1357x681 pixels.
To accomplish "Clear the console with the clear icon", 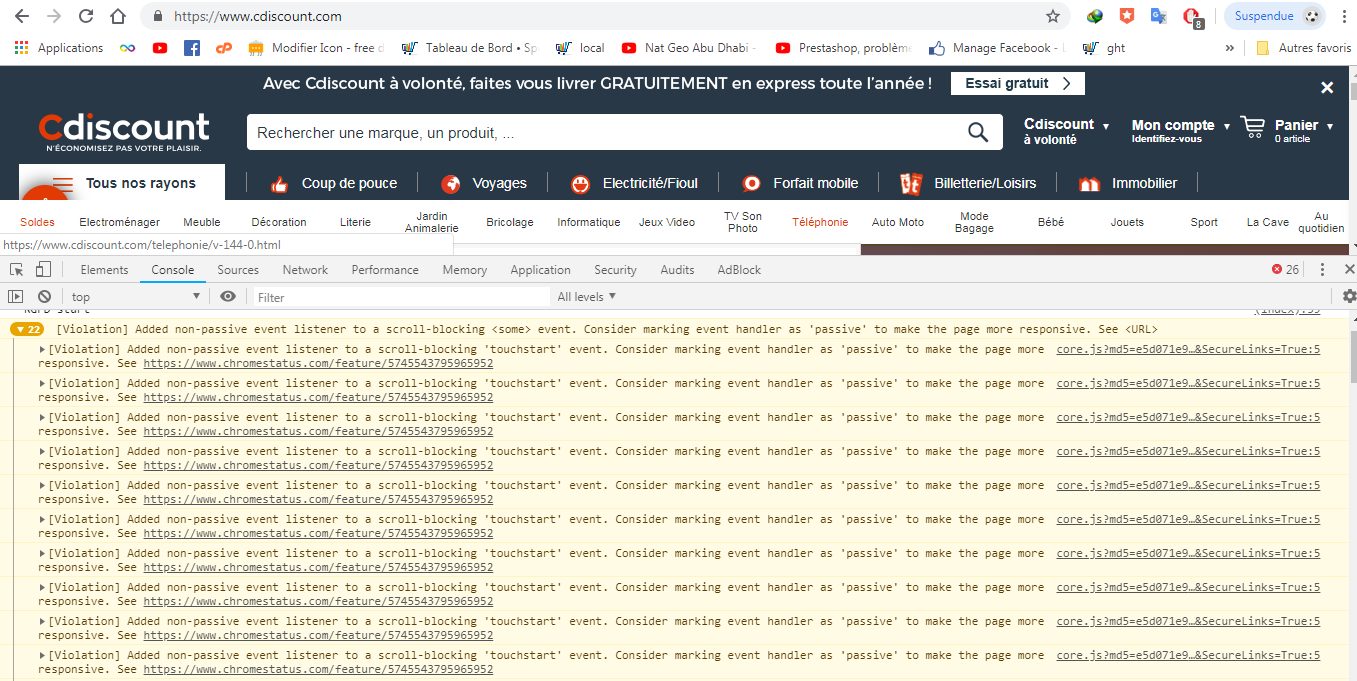I will pyautogui.click(x=44, y=297).
